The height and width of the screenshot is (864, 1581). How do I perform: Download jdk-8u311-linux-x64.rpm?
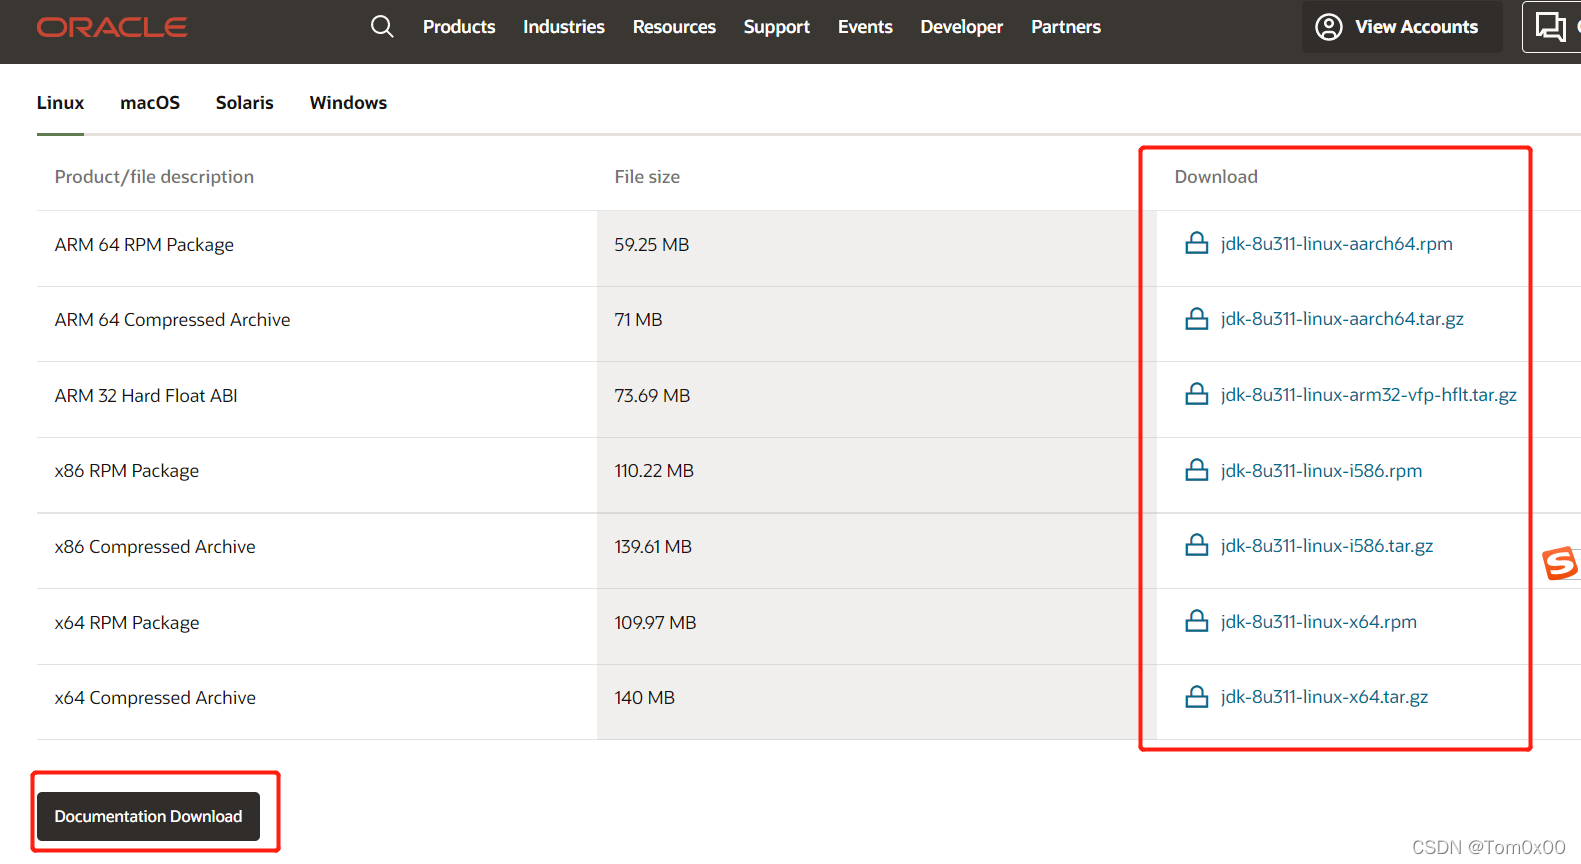pyautogui.click(x=1319, y=622)
